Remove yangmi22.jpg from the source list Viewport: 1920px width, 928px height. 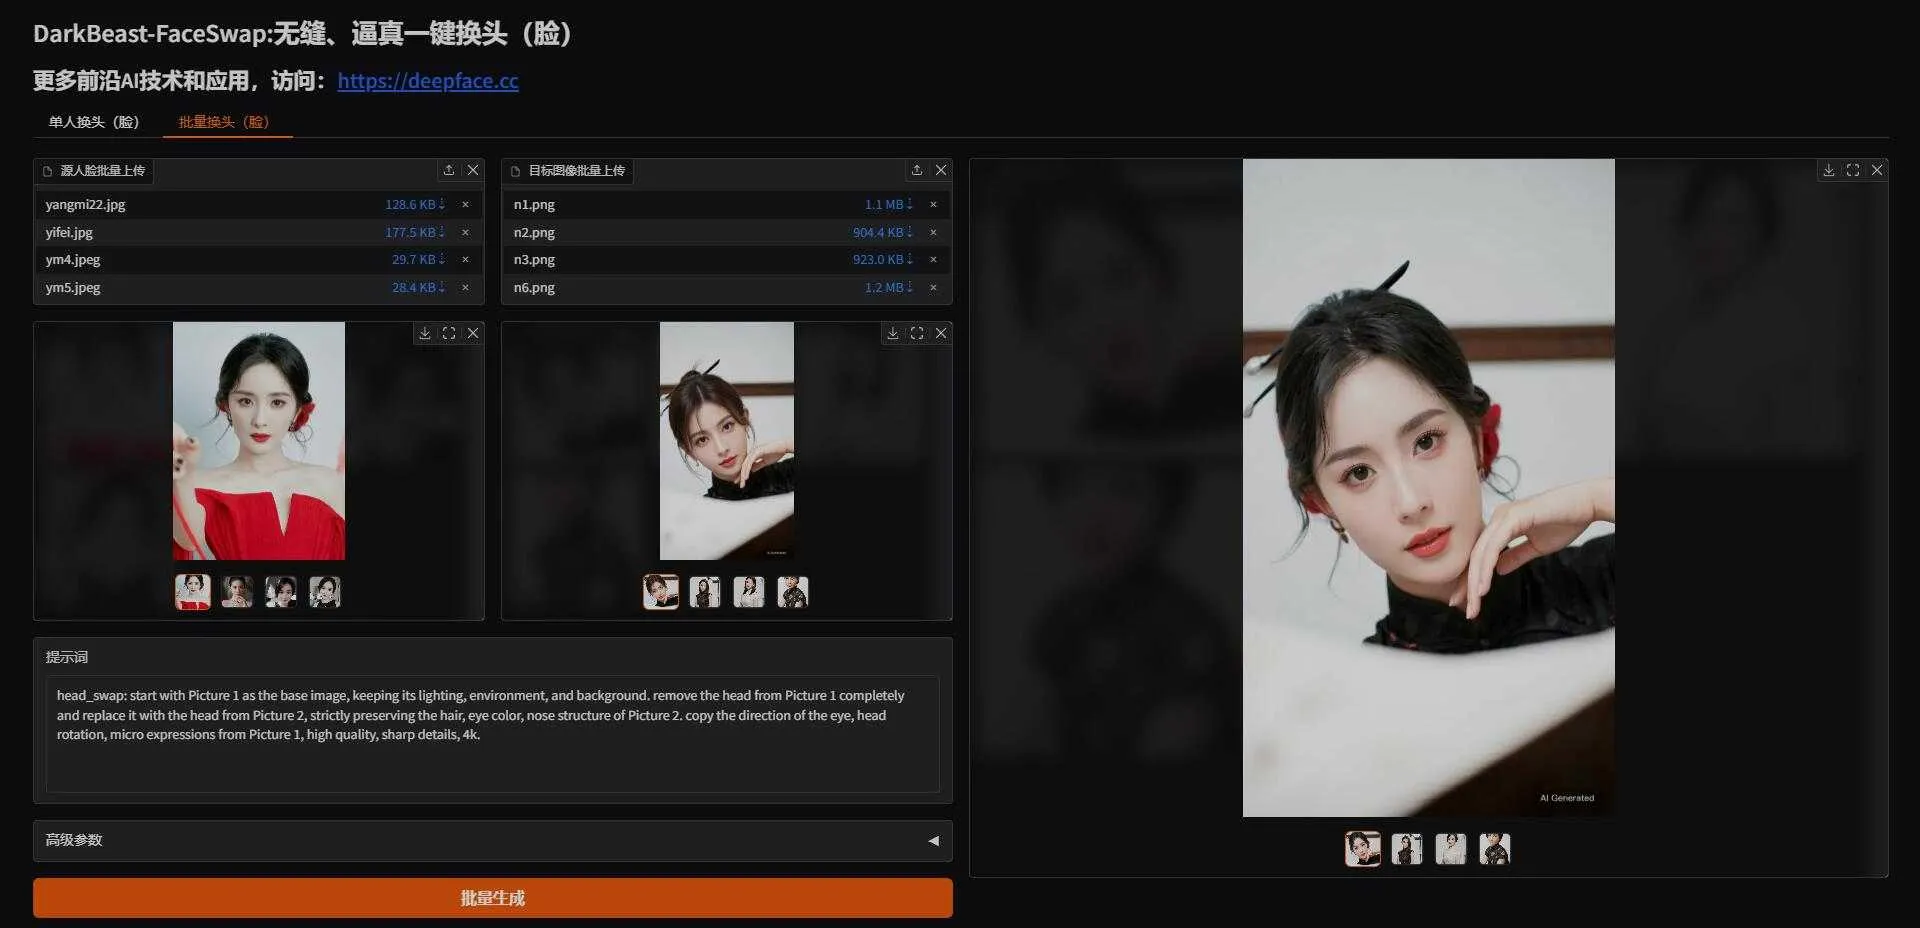click(x=464, y=204)
